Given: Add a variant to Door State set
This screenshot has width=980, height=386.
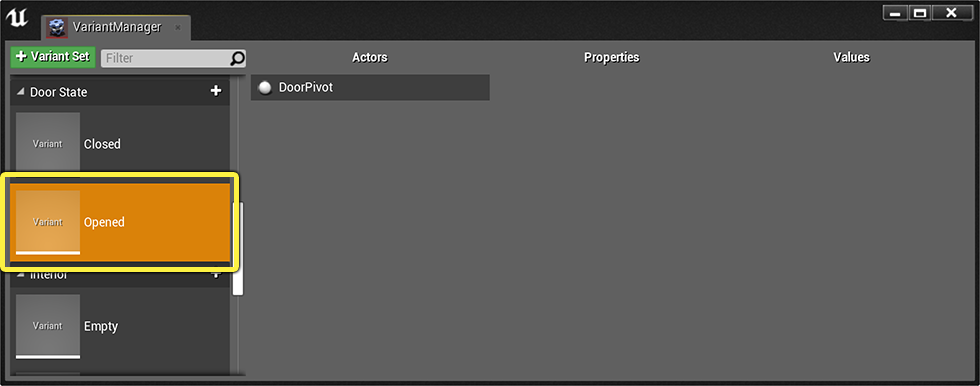Looking at the screenshot, I should (x=216, y=91).
